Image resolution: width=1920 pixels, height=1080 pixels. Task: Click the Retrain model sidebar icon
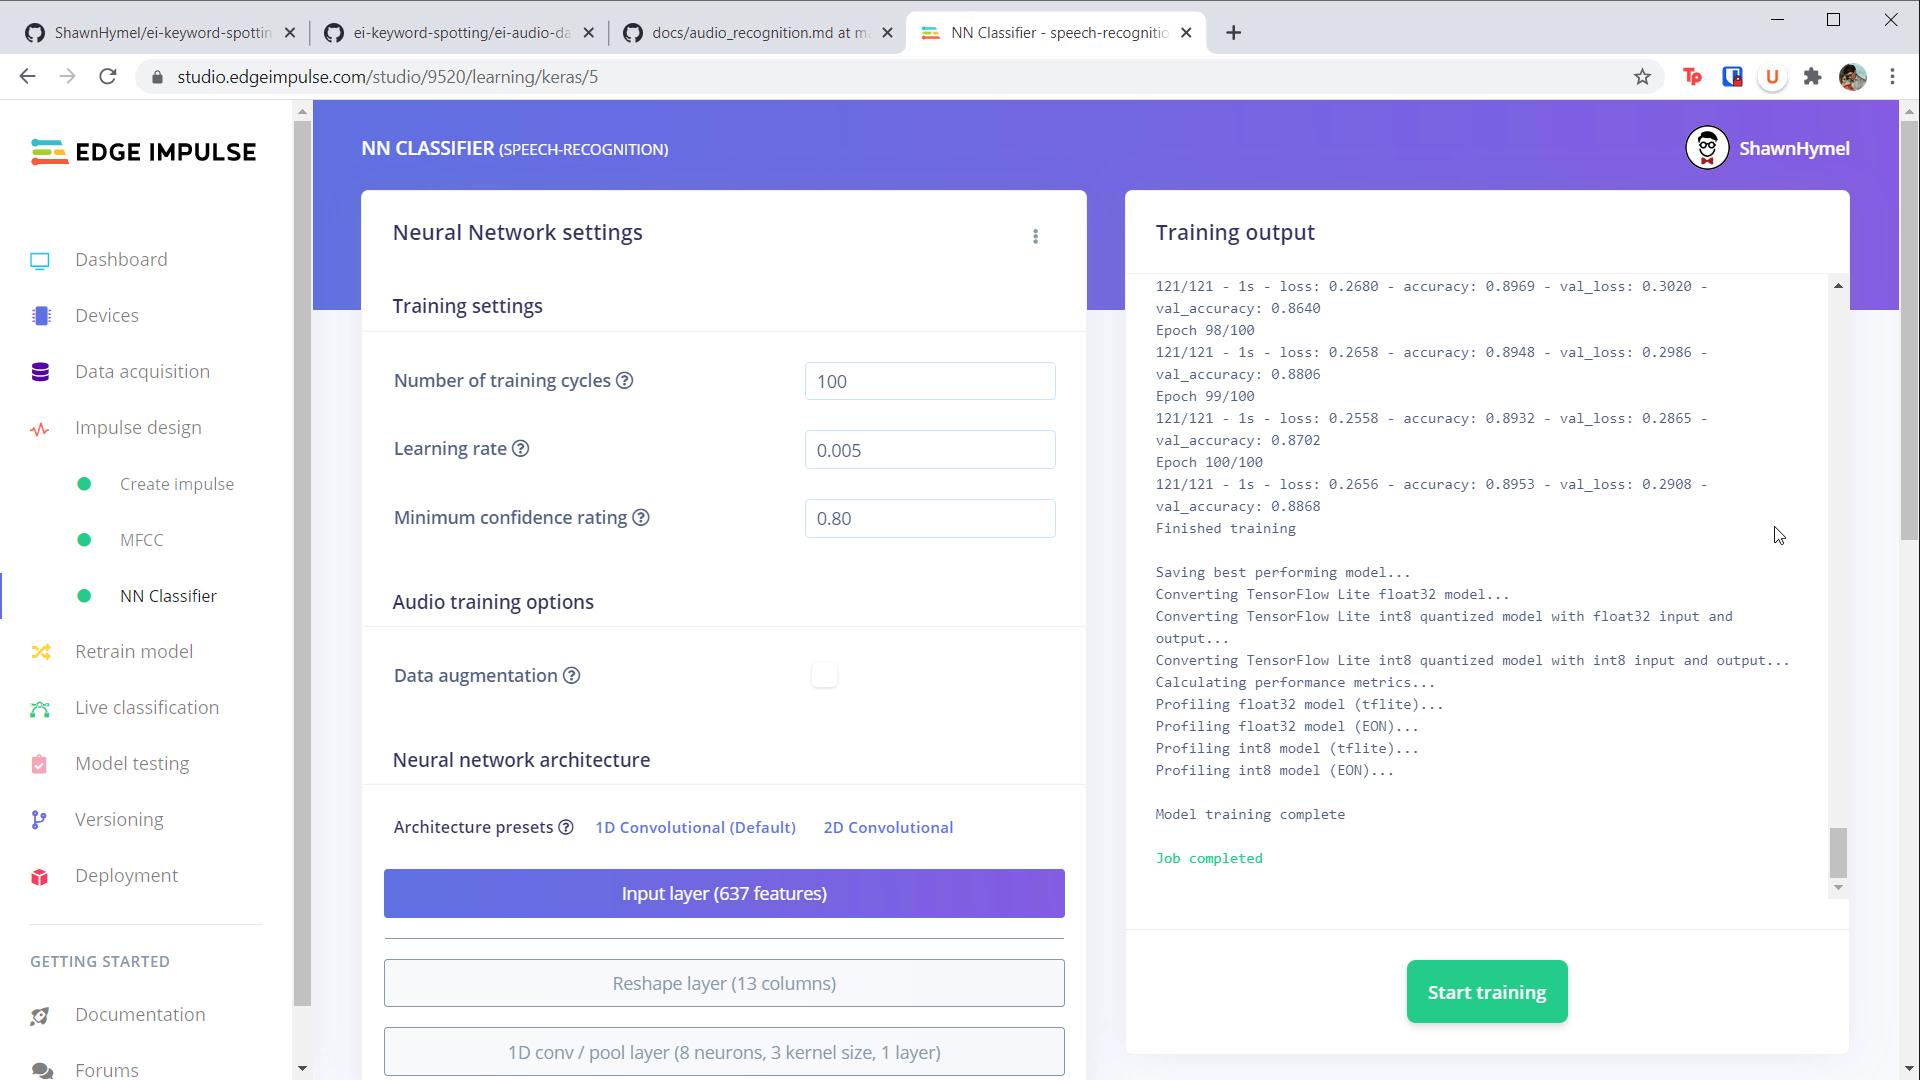pos(40,651)
